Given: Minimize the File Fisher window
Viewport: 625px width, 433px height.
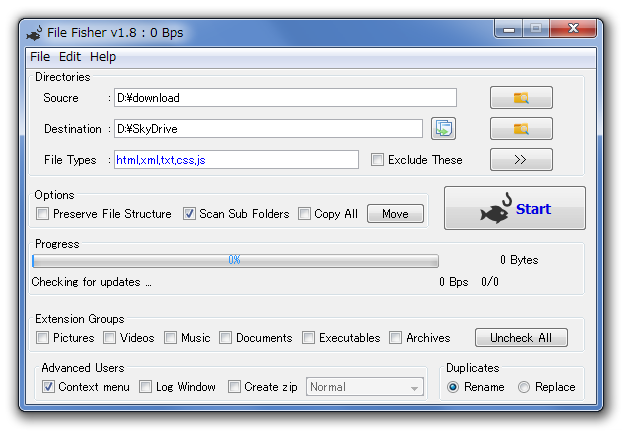Looking at the screenshot, I should pyautogui.click(x=508, y=29).
